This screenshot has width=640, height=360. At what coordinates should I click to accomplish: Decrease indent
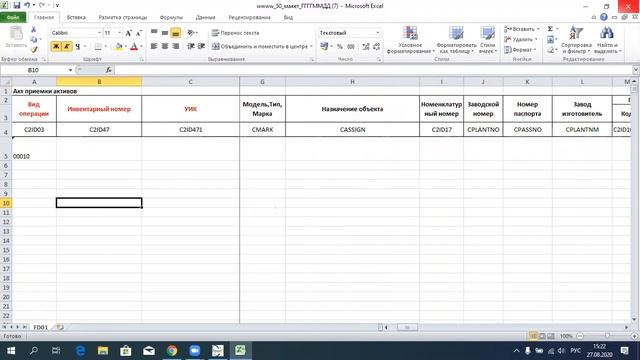coord(191,47)
